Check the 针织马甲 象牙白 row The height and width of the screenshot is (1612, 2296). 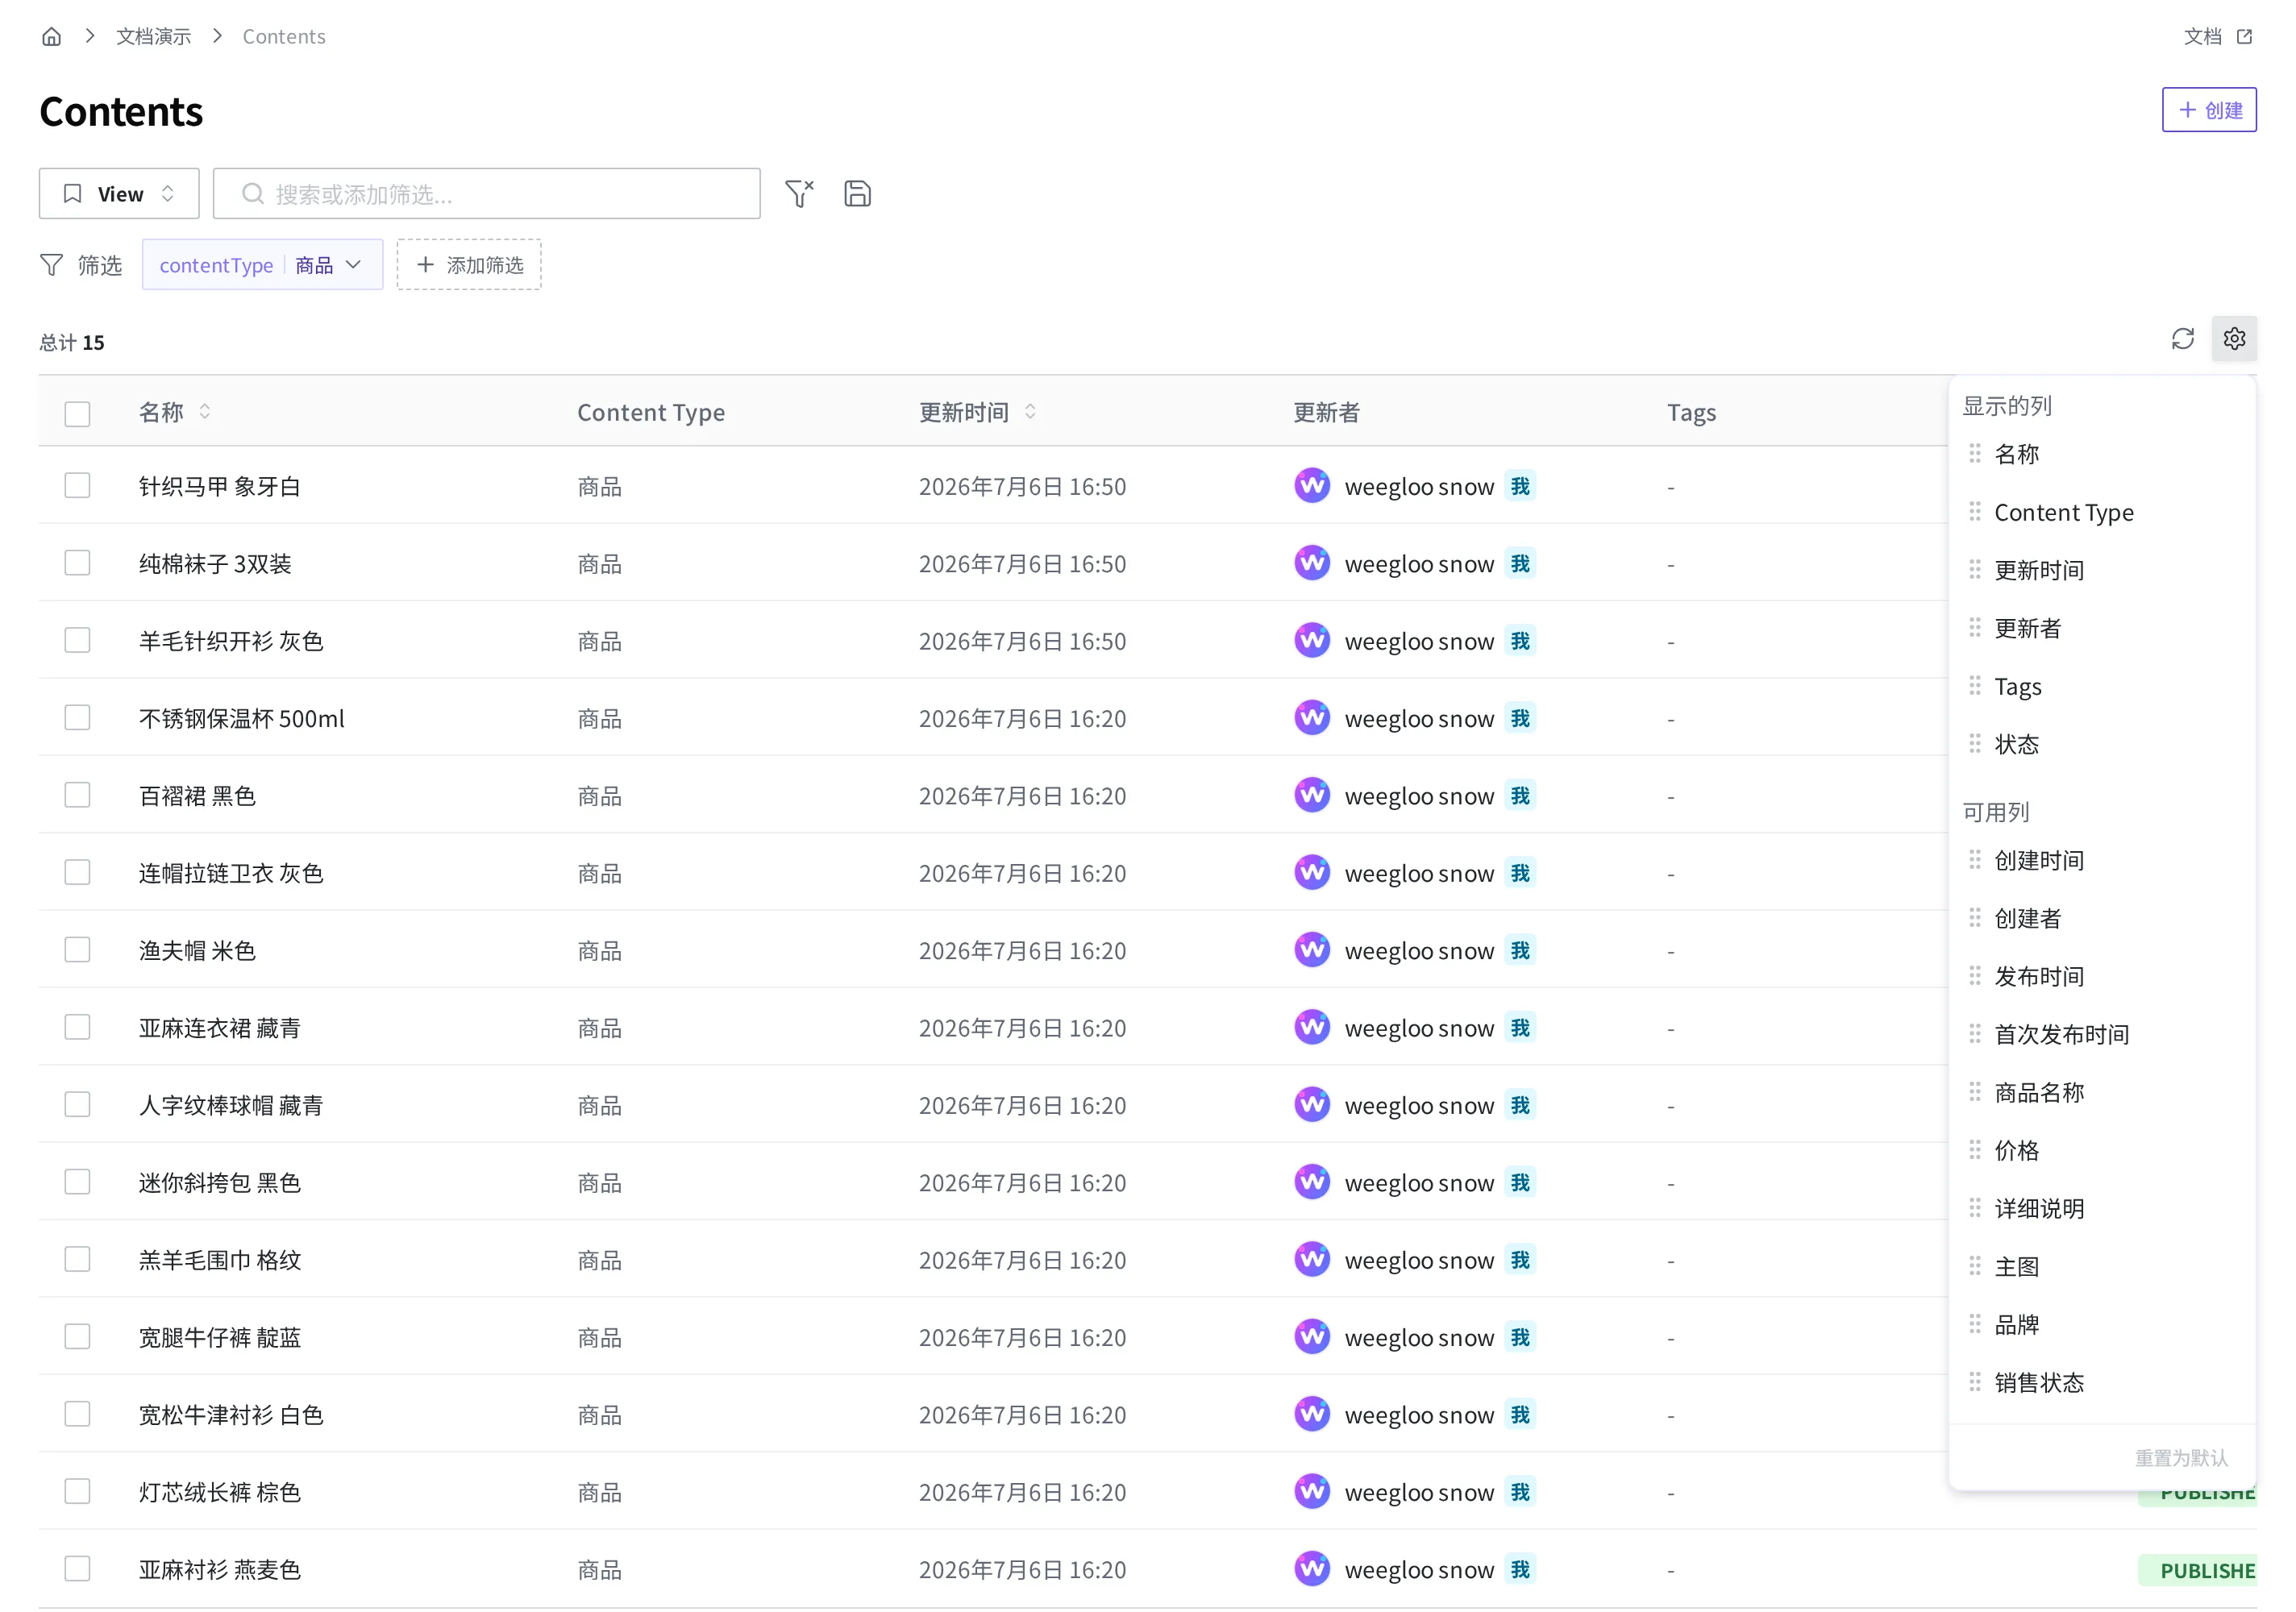coord(77,486)
